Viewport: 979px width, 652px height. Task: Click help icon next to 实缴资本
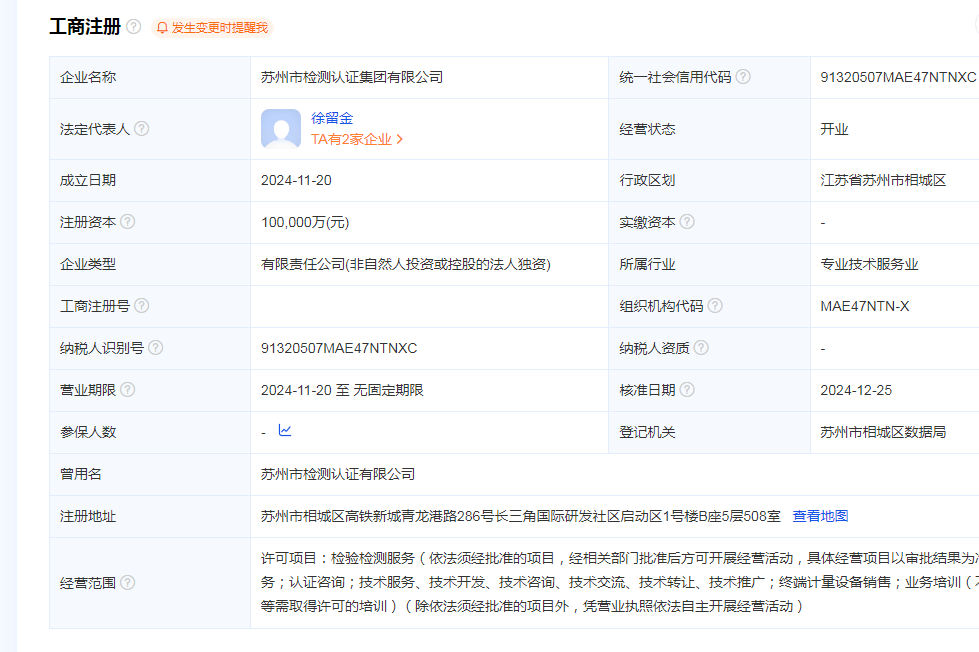pyautogui.click(x=687, y=222)
